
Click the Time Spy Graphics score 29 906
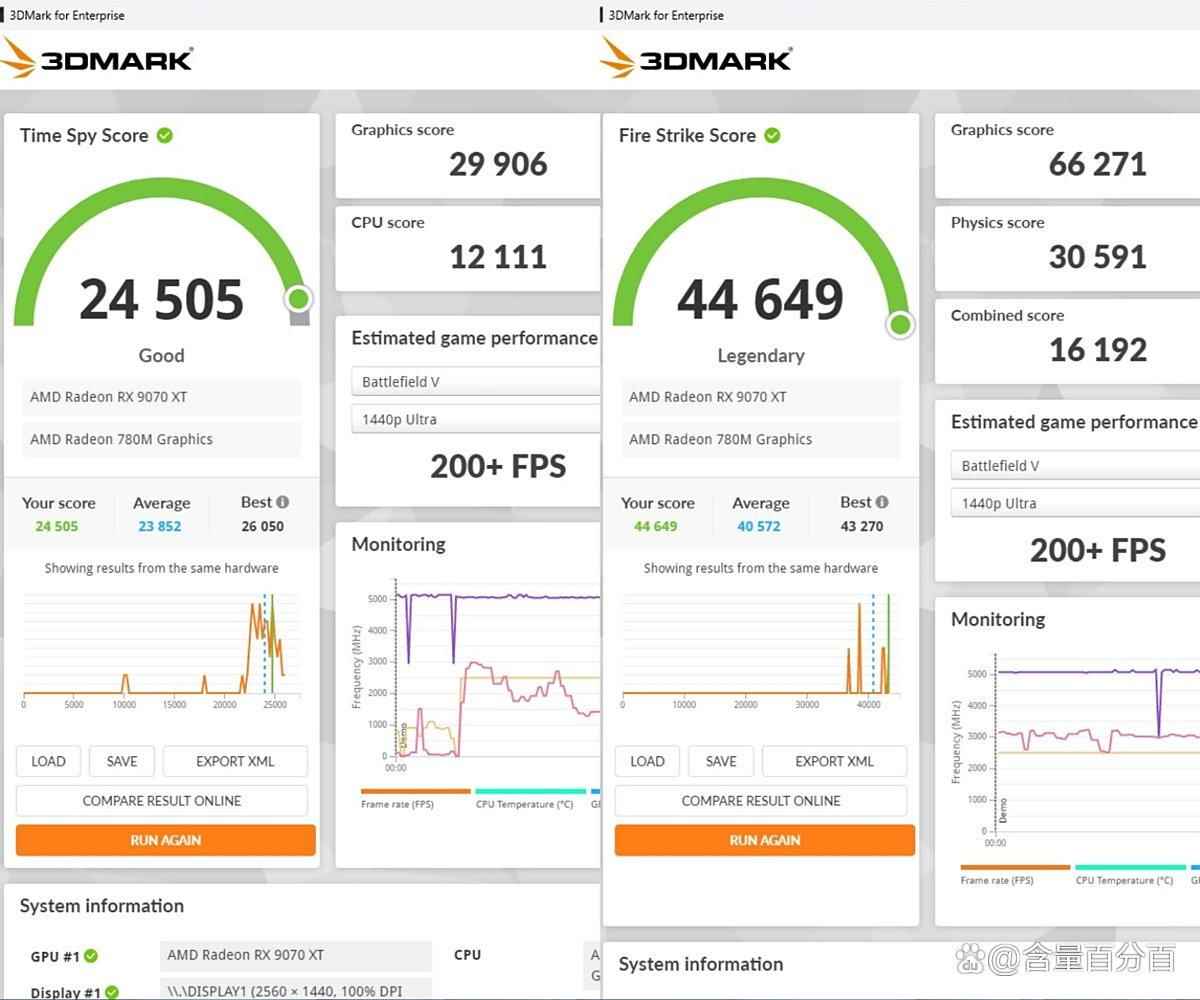pyautogui.click(x=498, y=164)
